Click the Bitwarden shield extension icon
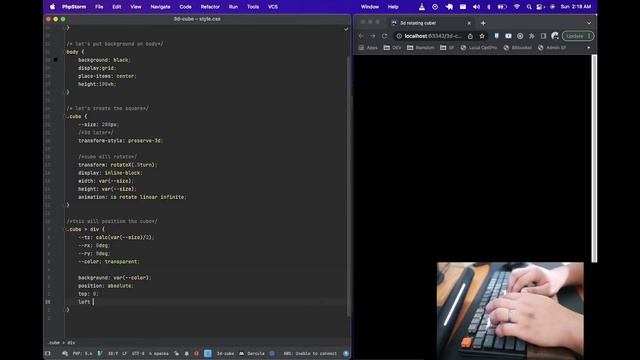 click(x=496, y=36)
